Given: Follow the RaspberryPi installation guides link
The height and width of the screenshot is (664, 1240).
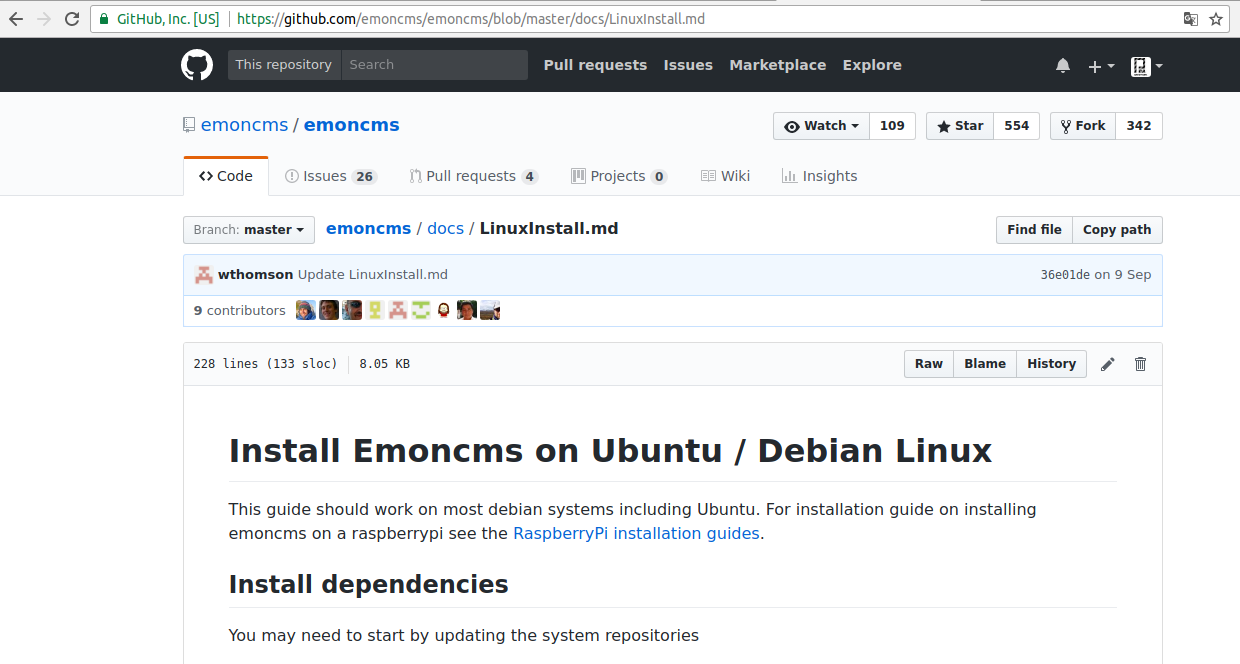Looking at the screenshot, I should click(636, 533).
